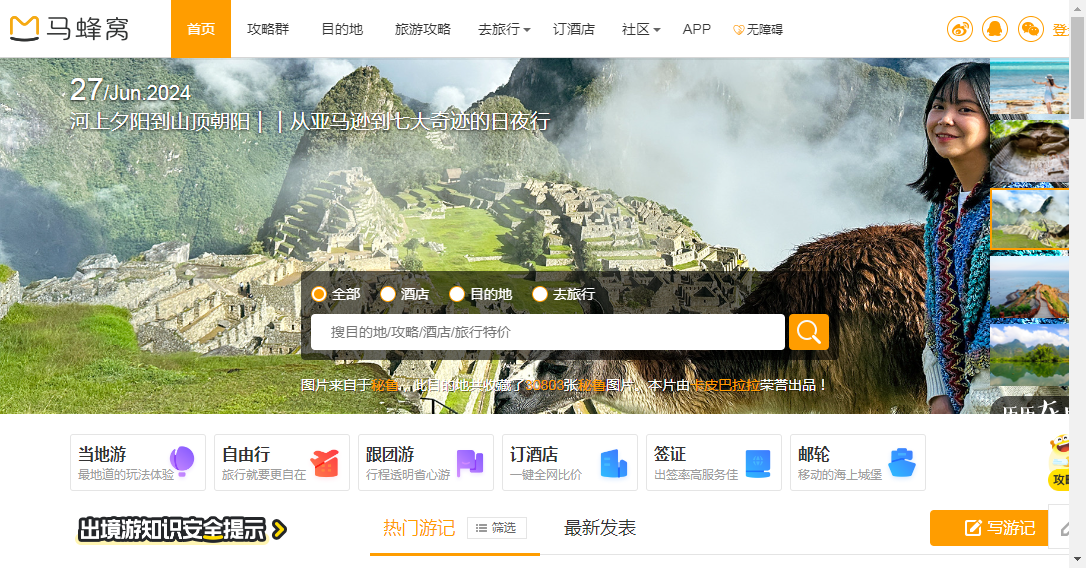Select the 目的地 radio option
Image resolution: width=1086 pixels, height=568 pixels.
pos(457,294)
